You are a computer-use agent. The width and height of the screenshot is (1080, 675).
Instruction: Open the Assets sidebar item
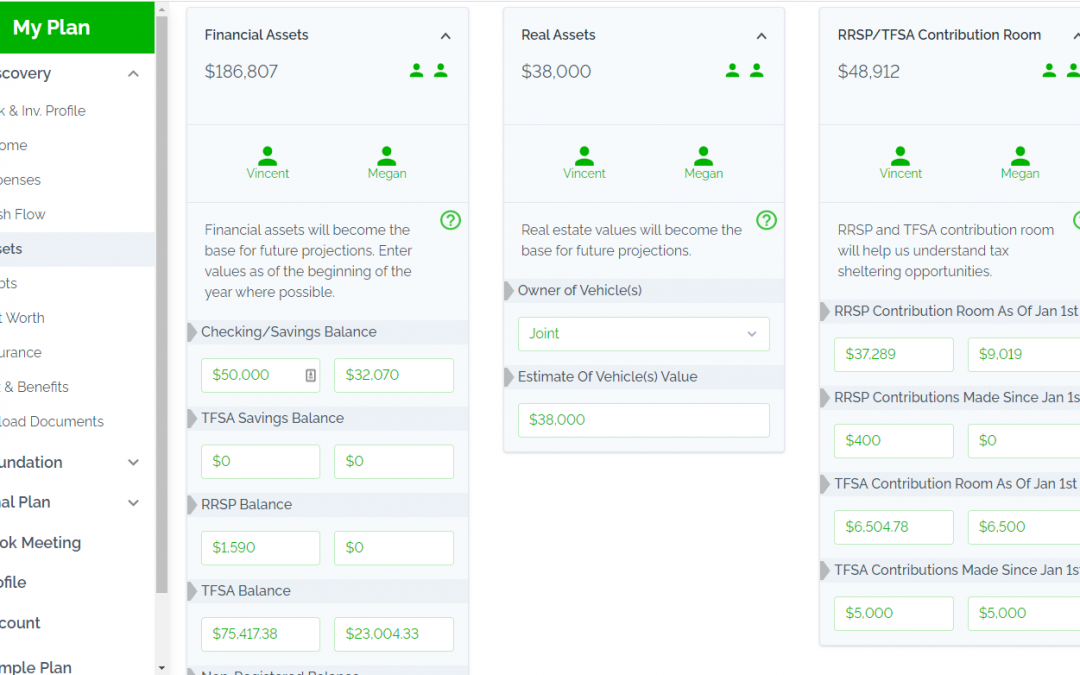(77, 249)
